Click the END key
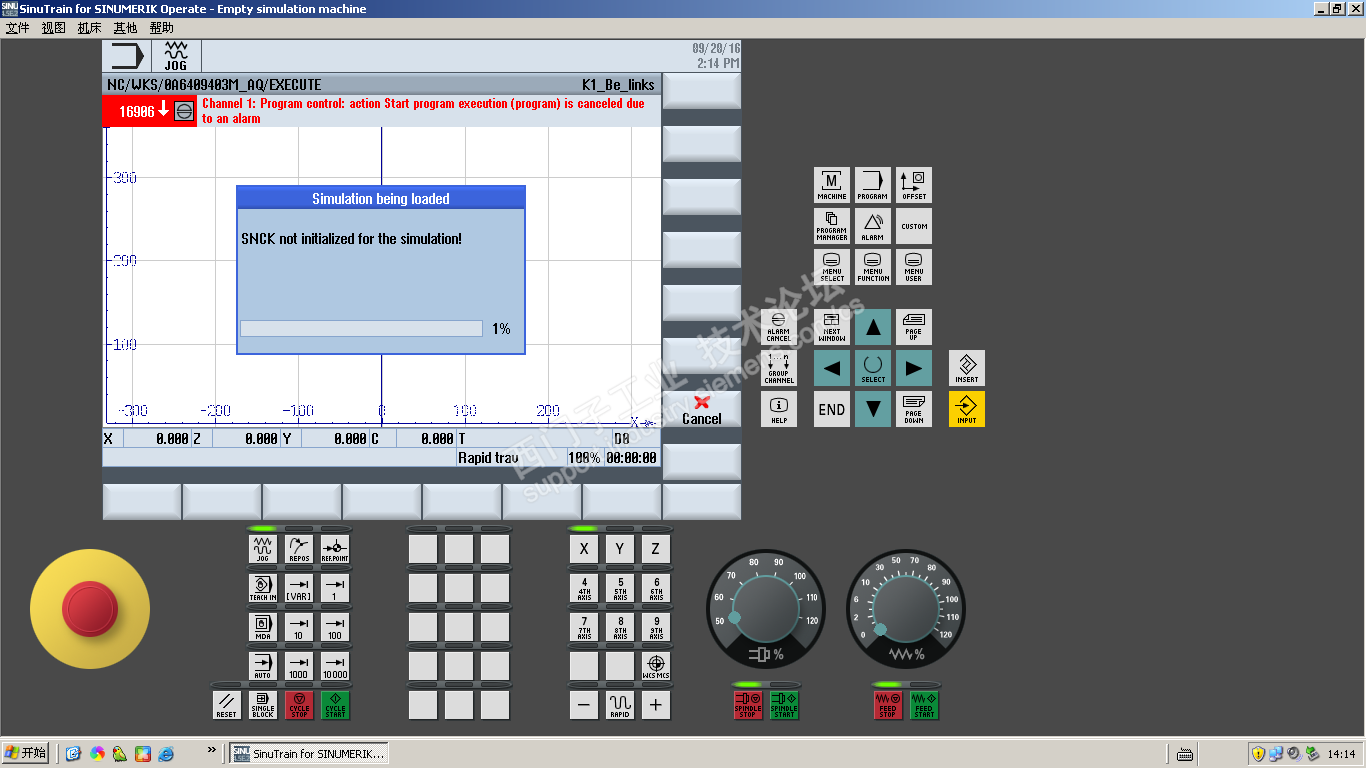Screen dimensions: 1366x768 [x=832, y=409]
